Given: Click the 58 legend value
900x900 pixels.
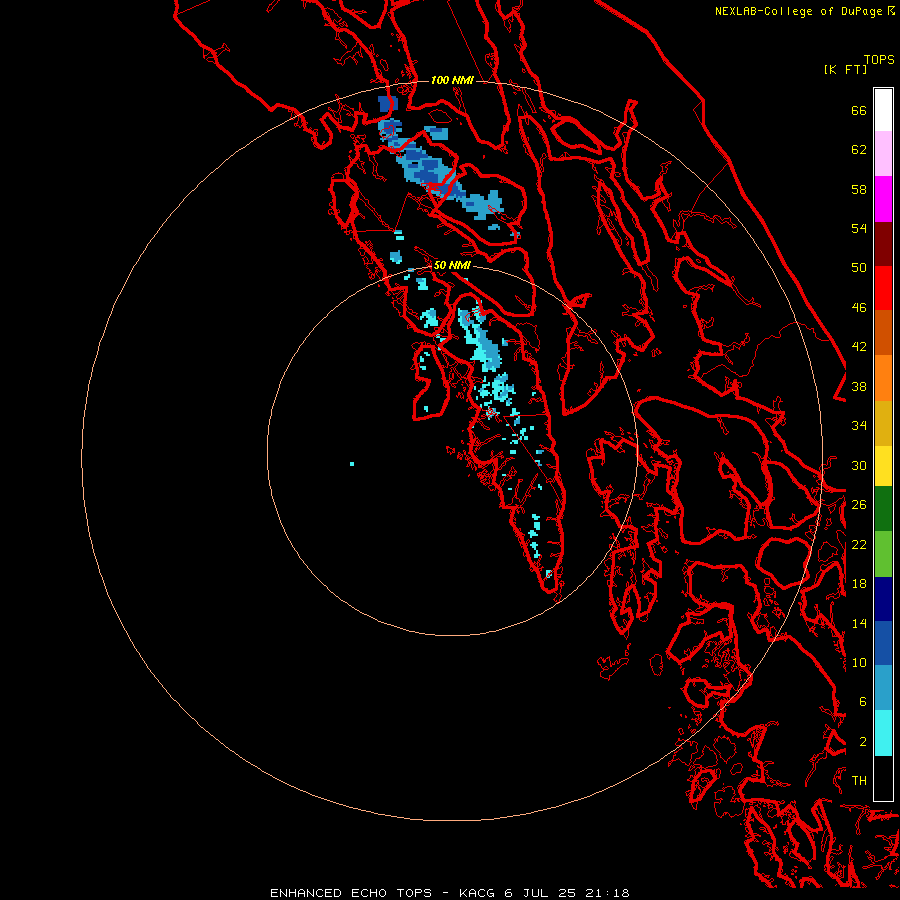Looking at the screenshot, I should coord(859,189).
